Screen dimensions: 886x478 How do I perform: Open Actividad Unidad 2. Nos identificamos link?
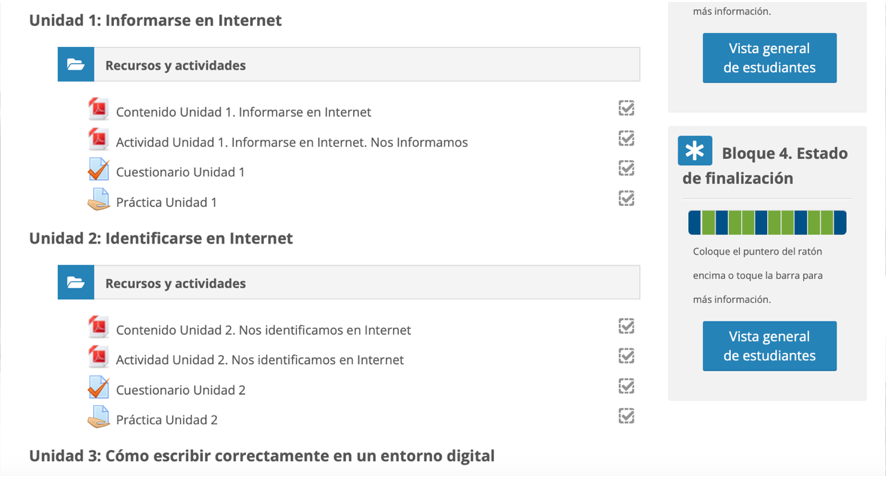260,360
